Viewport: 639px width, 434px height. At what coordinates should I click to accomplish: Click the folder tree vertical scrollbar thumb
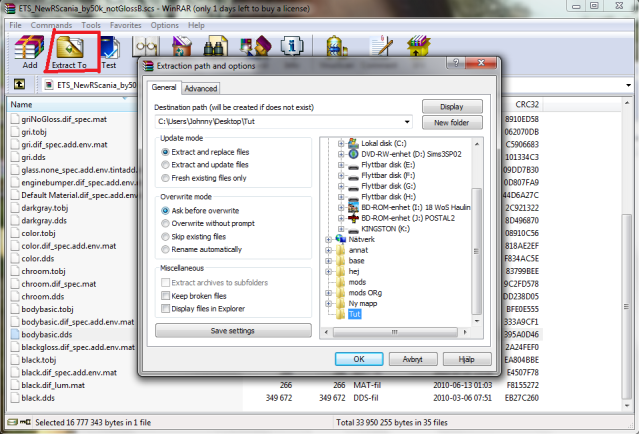tap(476, 251)
